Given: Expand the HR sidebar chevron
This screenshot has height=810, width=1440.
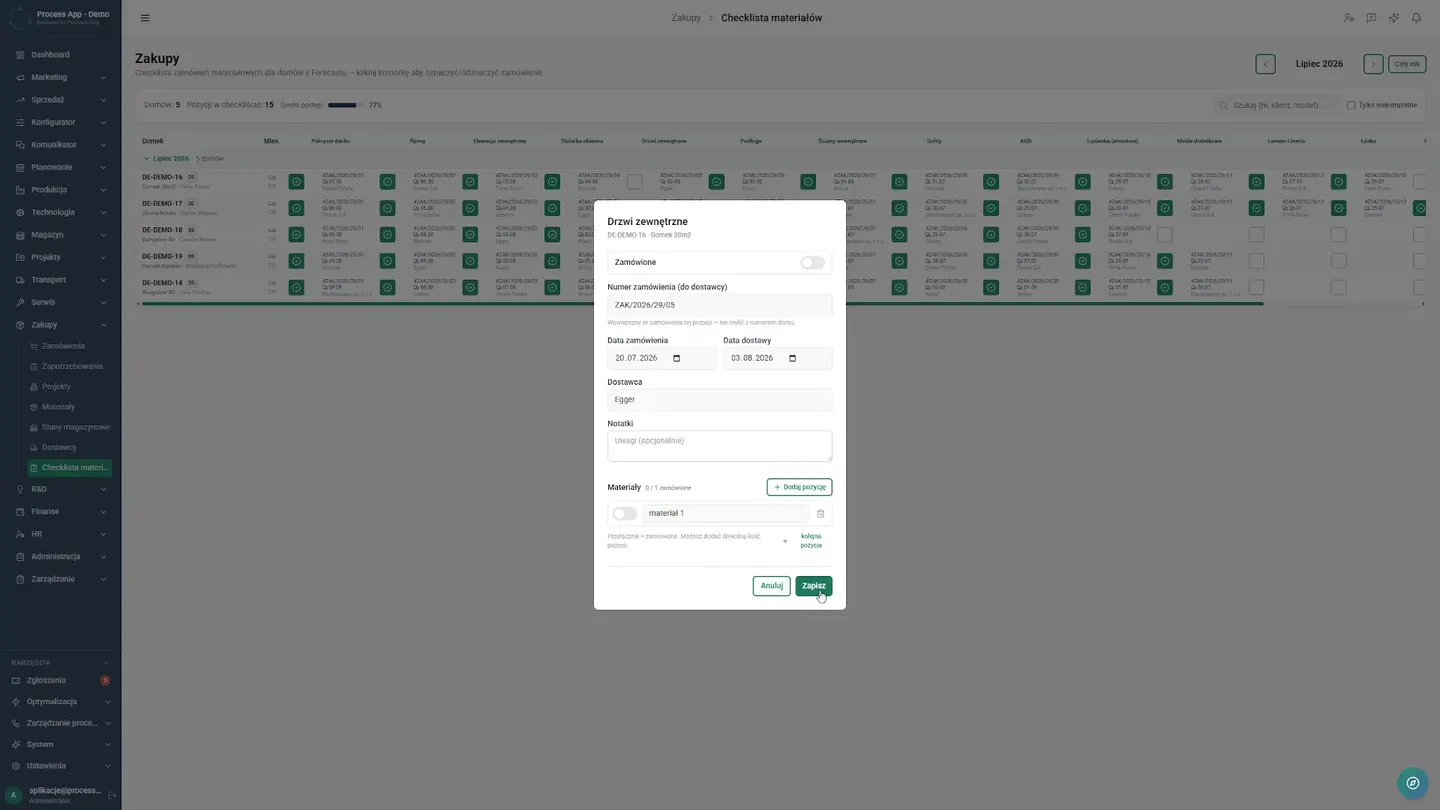Looking at the screenshot, I should click(x=103, y=534).
